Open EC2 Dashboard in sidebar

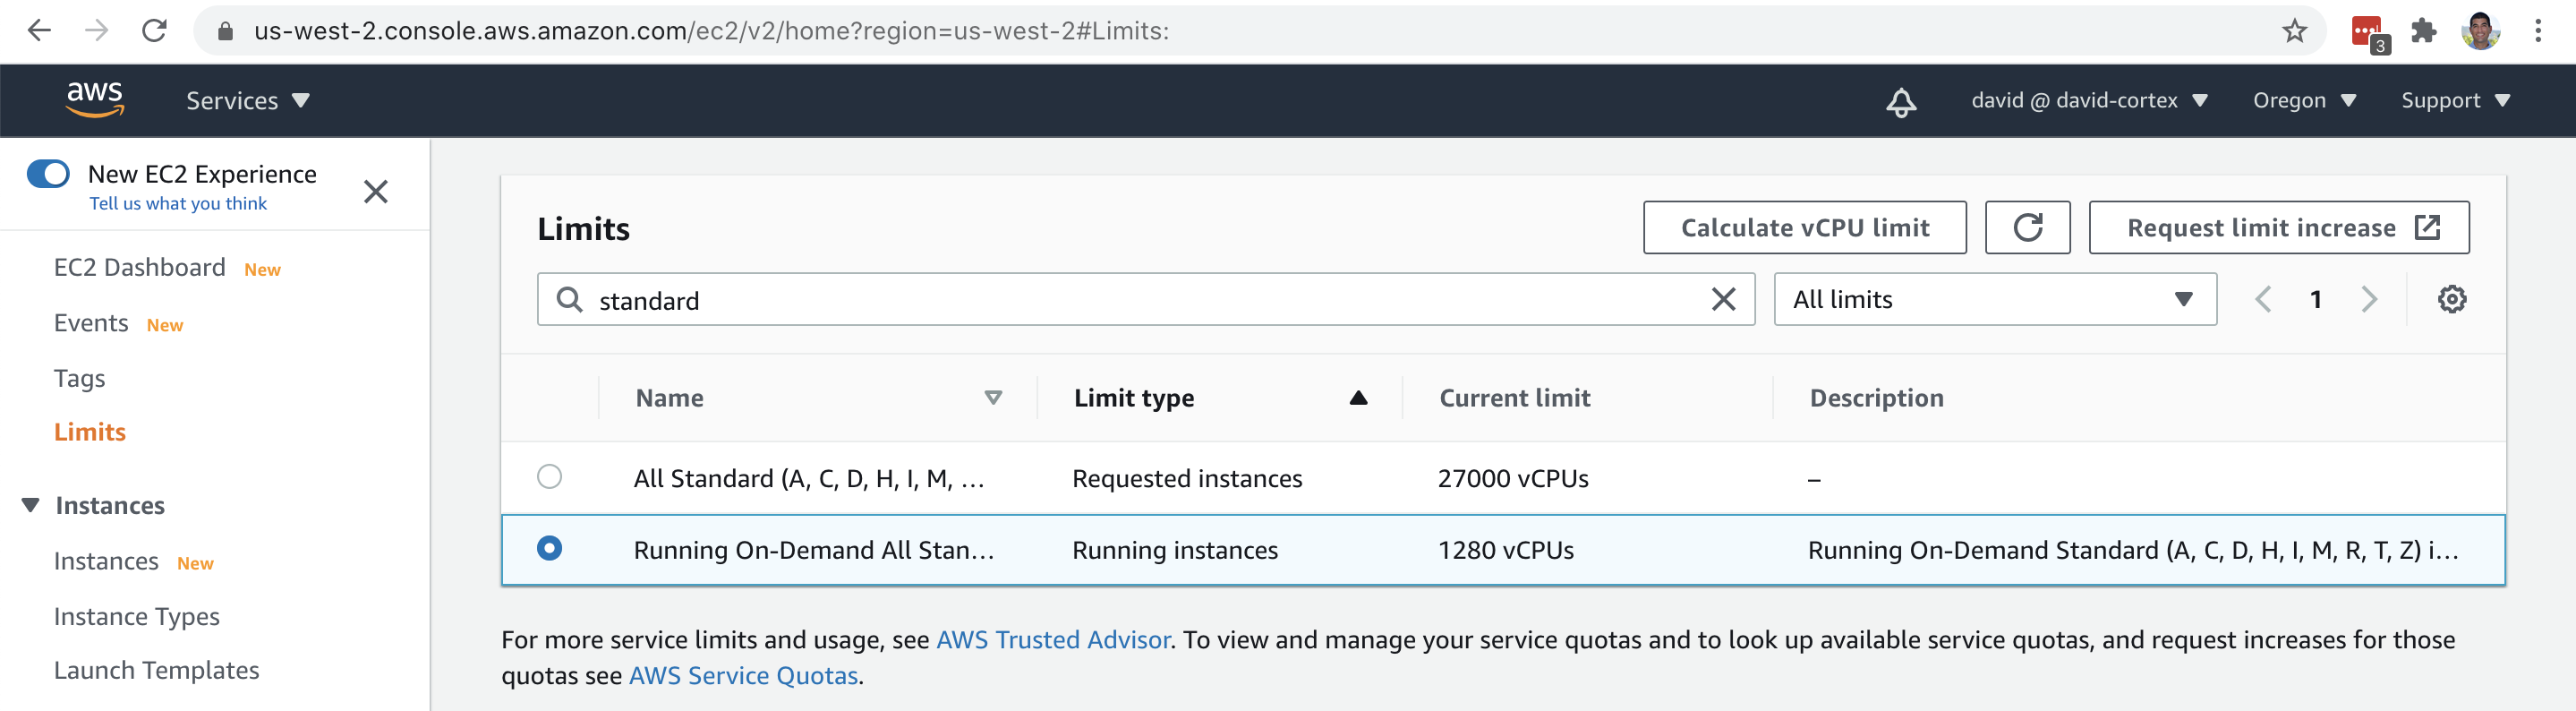click(139, 267)
